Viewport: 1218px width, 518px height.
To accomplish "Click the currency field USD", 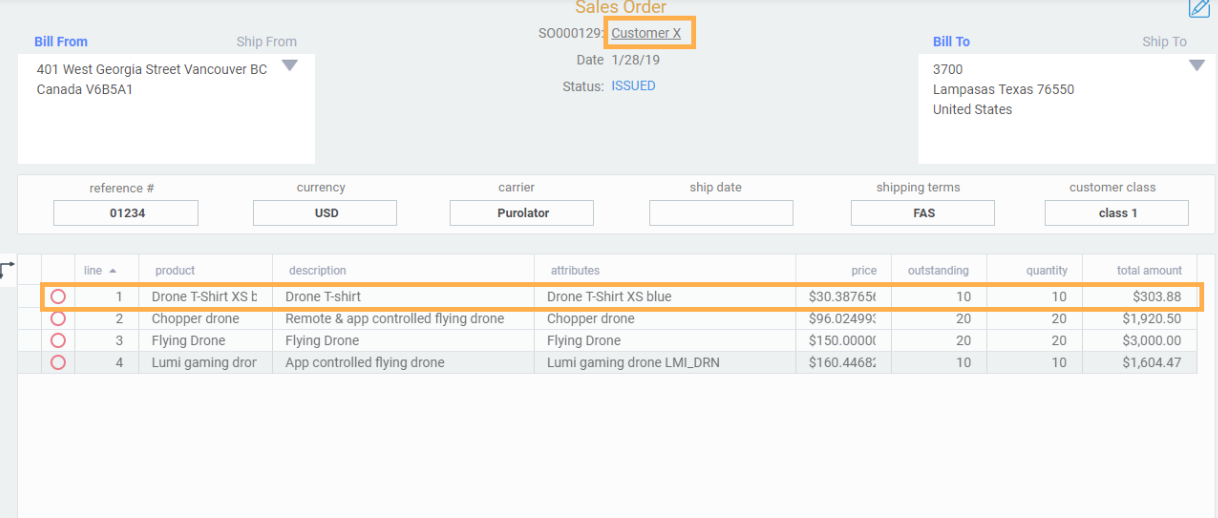I will [x=325, y=213].
